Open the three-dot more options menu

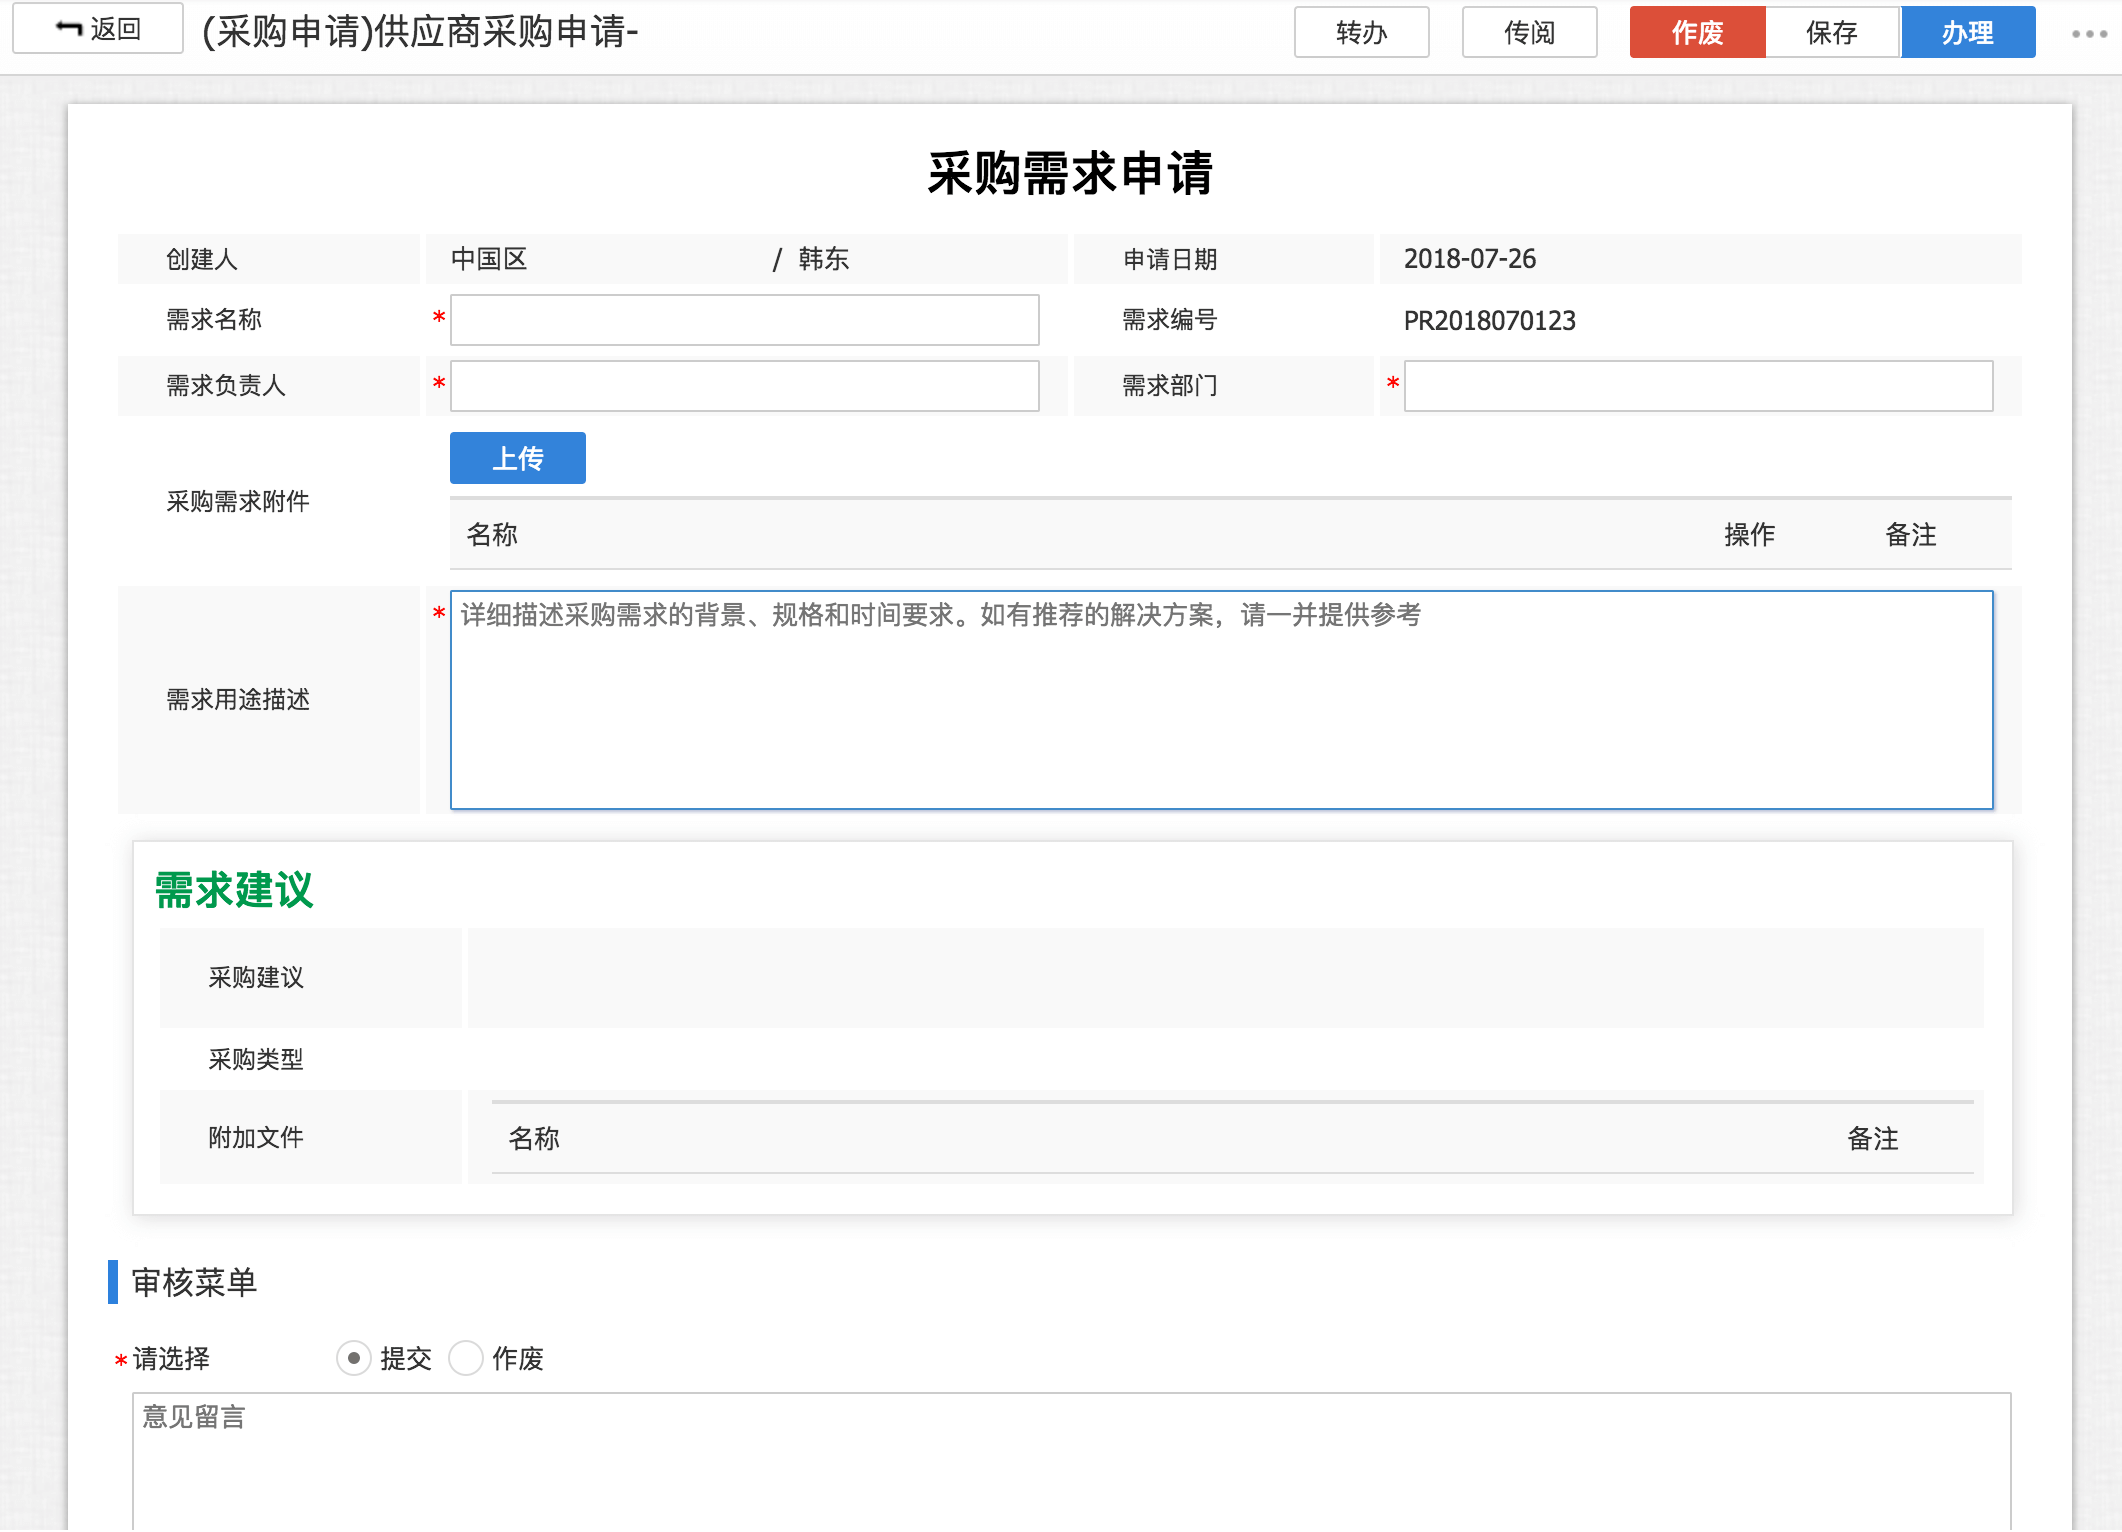(2089, 34)
